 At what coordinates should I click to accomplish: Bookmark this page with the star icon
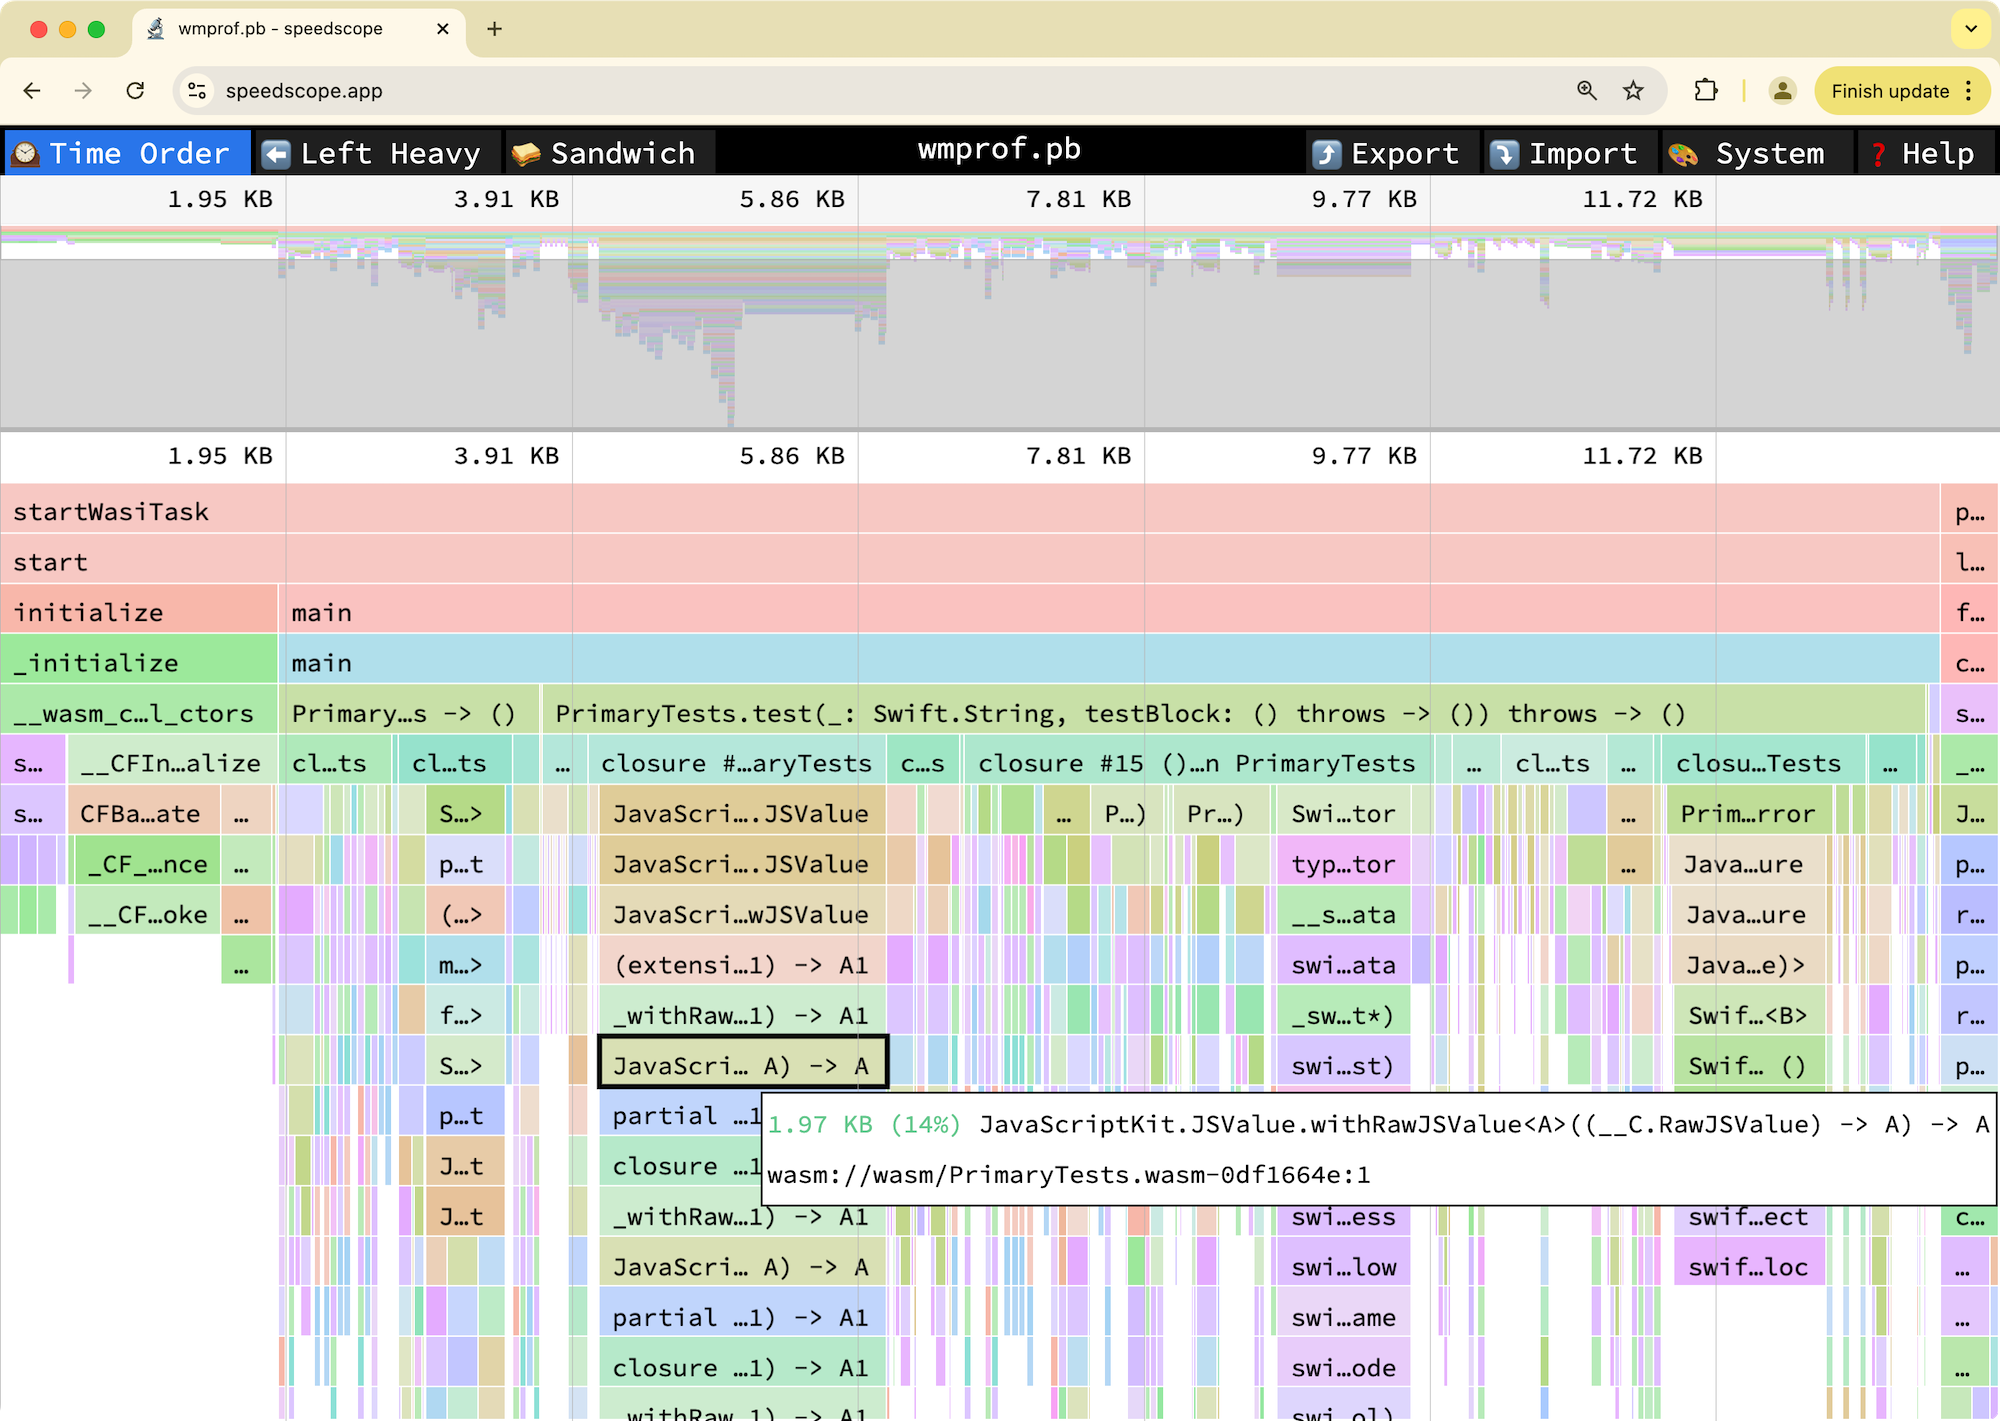[1633, 91]
